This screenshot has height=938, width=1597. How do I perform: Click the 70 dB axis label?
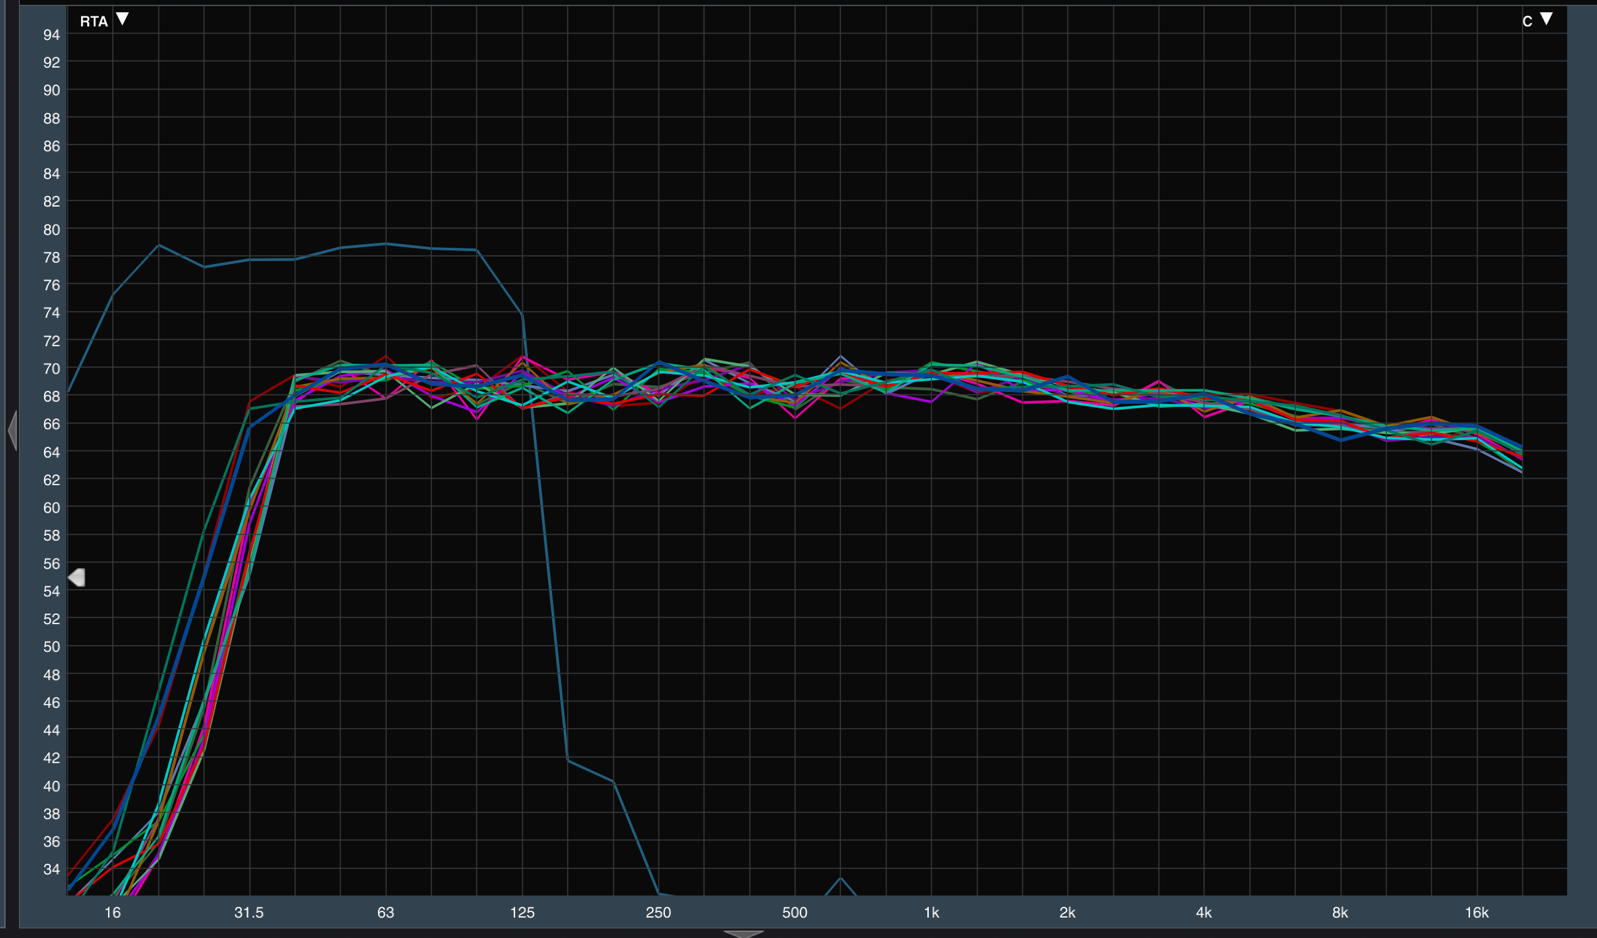pos(51,369)
